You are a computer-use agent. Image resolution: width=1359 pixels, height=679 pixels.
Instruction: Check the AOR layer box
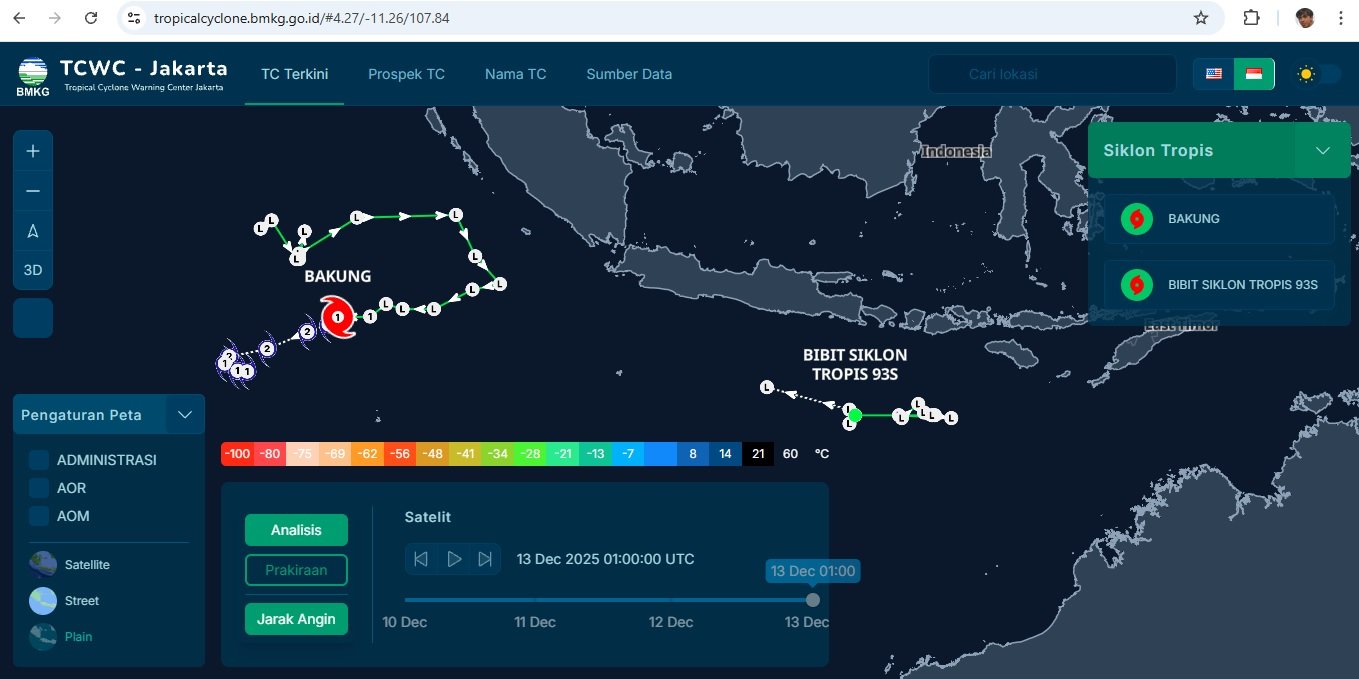[x=39, y=488]
